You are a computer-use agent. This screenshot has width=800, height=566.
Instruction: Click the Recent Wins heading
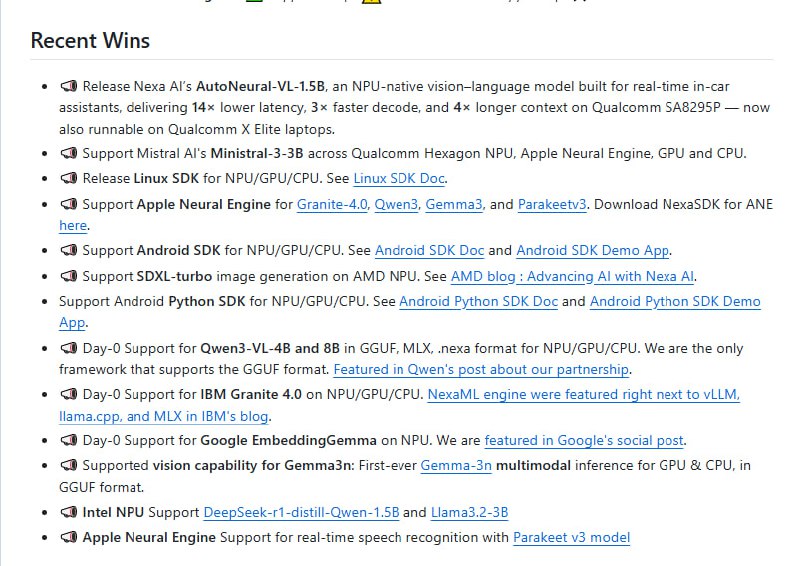(90, 41)
